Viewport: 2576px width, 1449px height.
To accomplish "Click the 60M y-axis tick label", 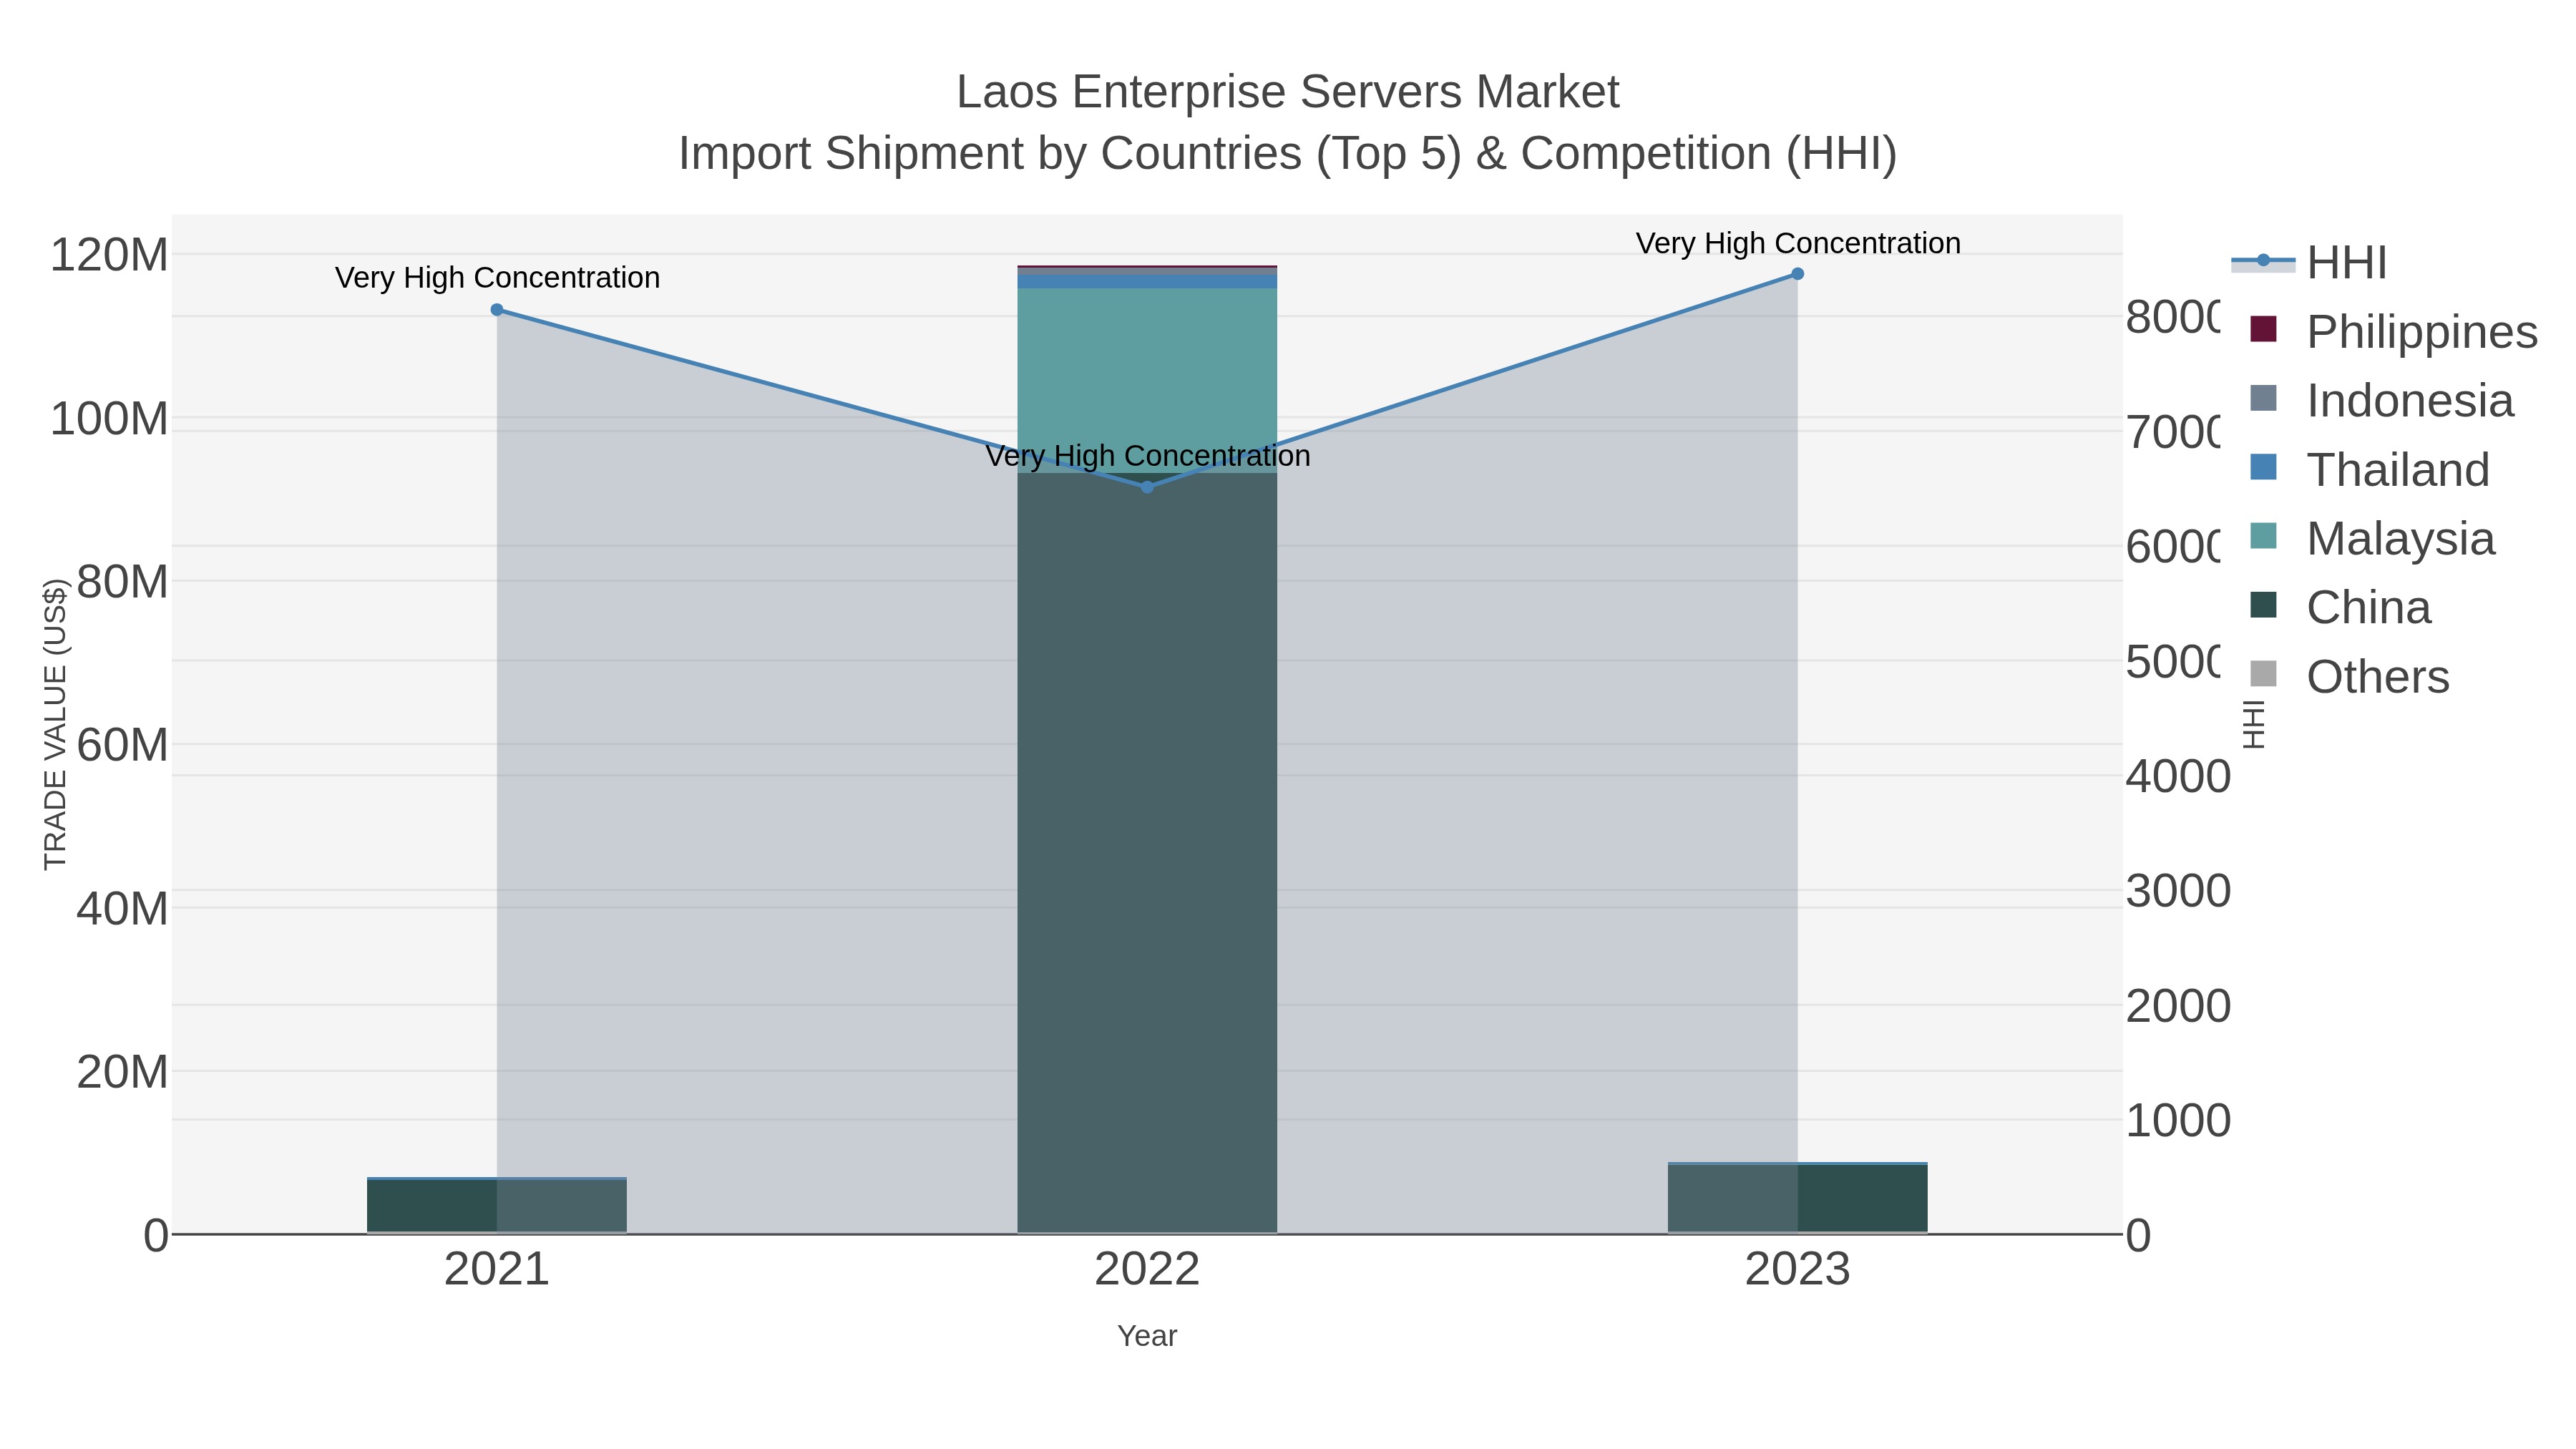I will 122,745.
